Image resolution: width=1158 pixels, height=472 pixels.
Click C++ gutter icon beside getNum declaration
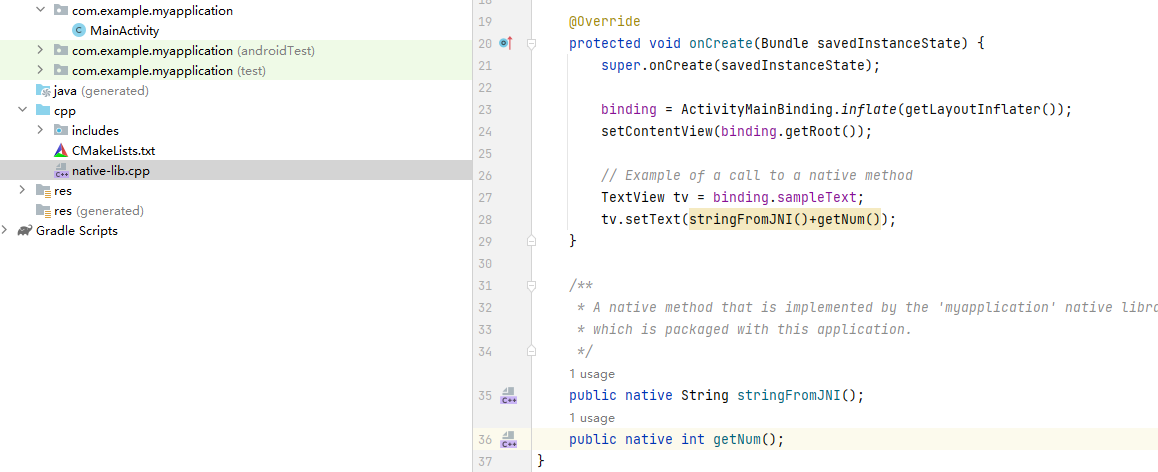(x=508, y=440)
